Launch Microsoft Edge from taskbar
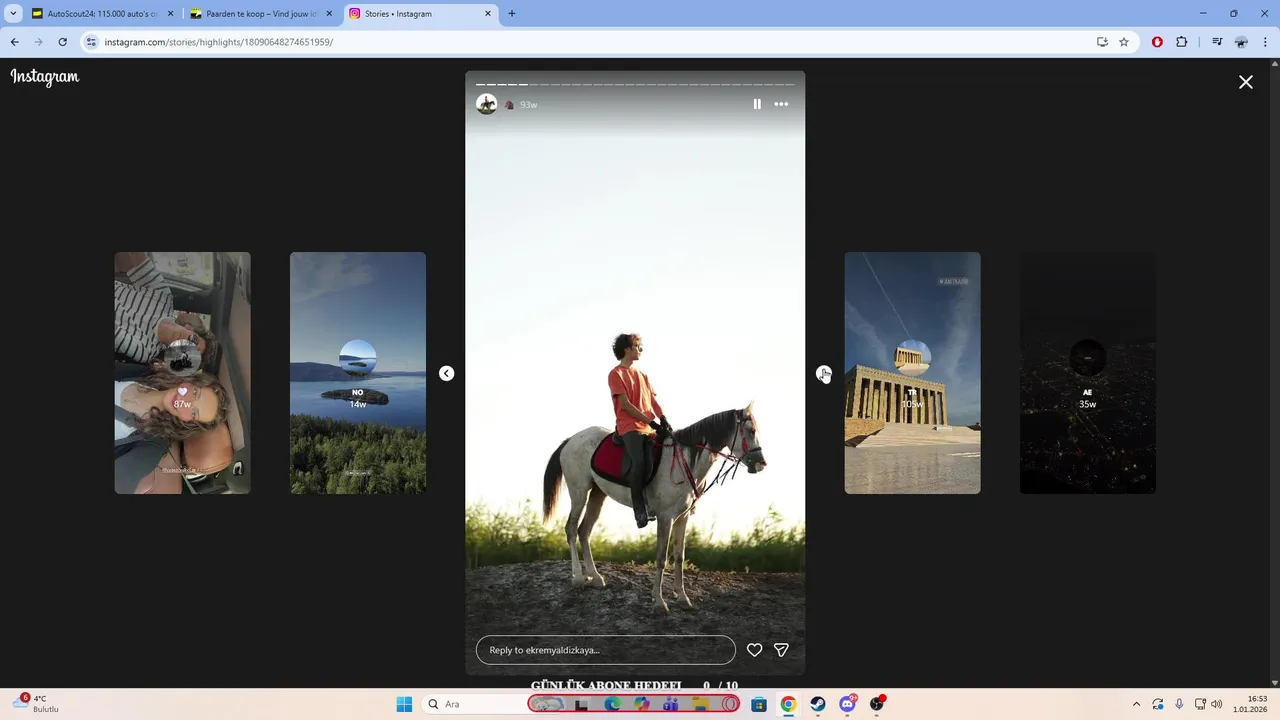Viewport: 1280px width, 720px height. pyautogui.click(x=612, y=704)
